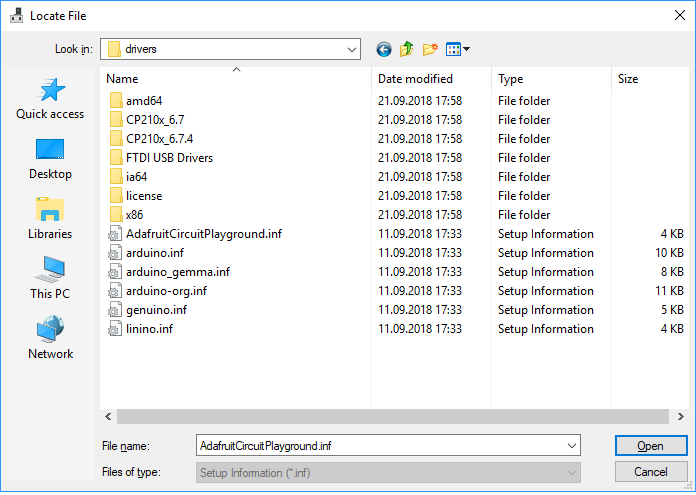
Task: Click the linino.inf file icon
Action: click(x=115, y=329)
